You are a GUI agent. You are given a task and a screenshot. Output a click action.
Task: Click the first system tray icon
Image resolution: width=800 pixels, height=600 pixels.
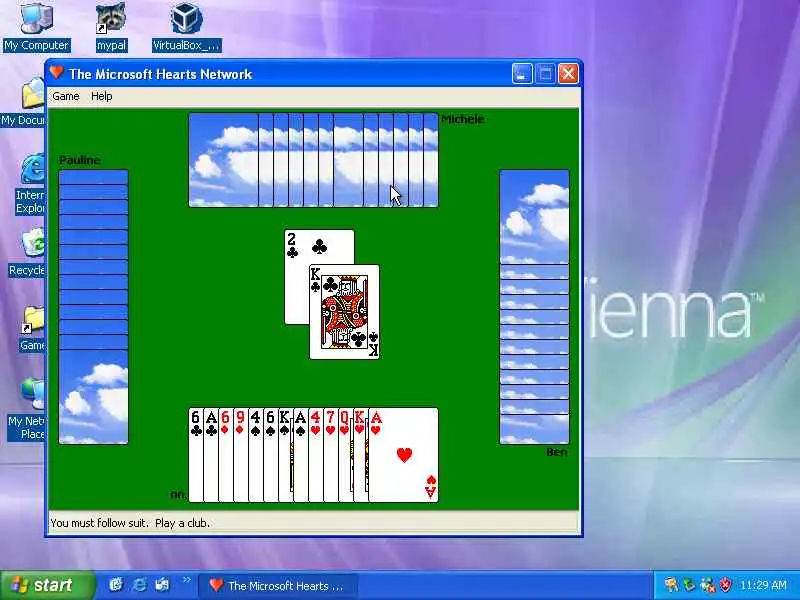[671, 585]
